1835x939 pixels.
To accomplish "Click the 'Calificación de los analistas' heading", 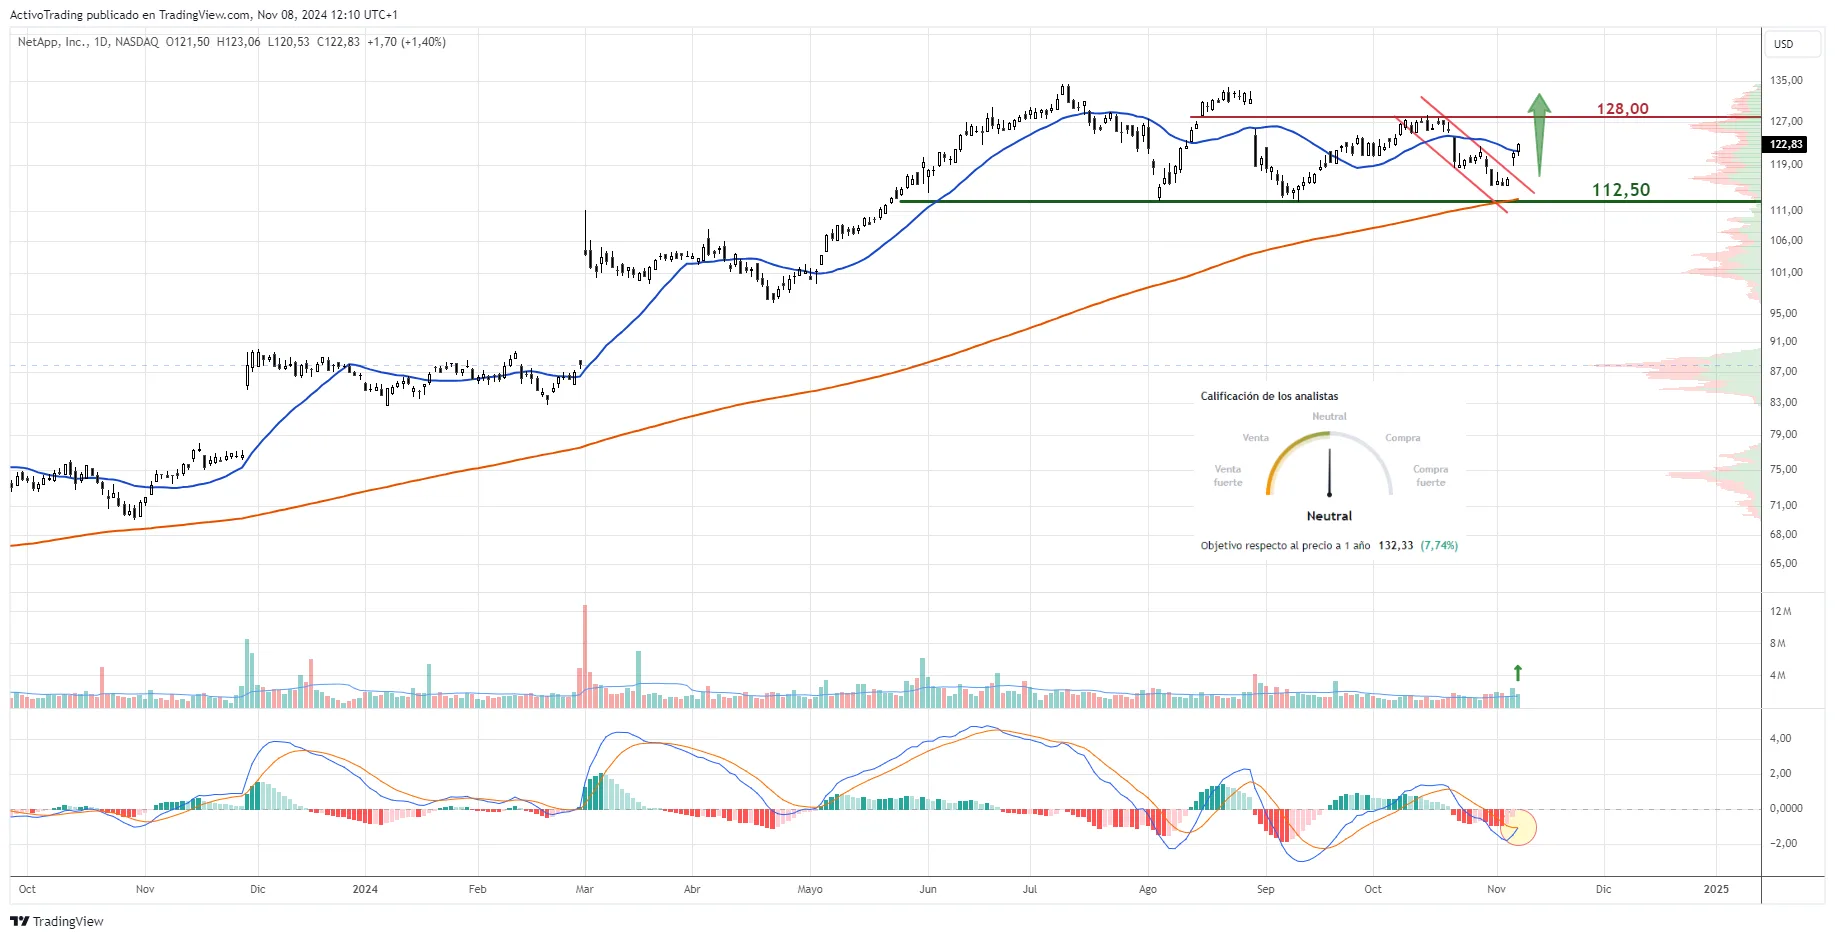I will [x=1269, y=397].
